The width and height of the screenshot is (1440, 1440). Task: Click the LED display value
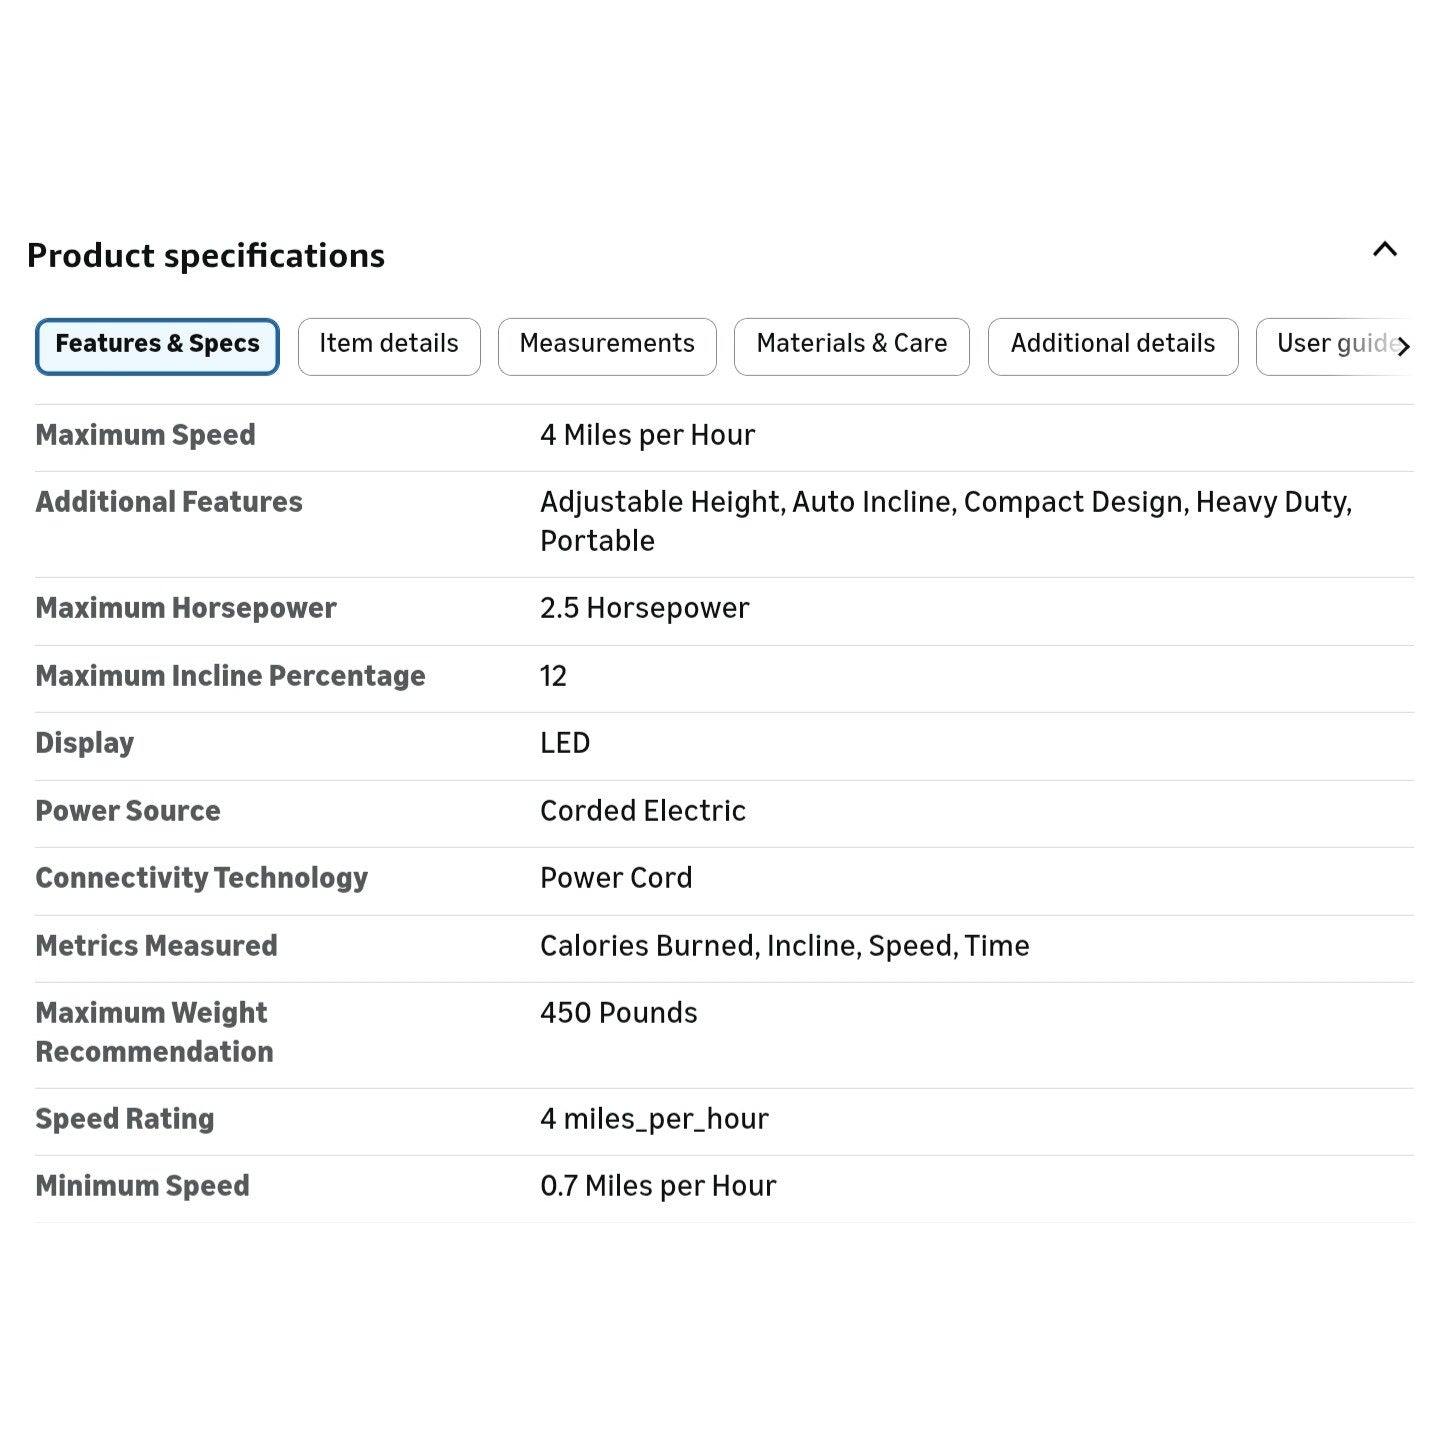pyautogui.click(x=565, y=744)
